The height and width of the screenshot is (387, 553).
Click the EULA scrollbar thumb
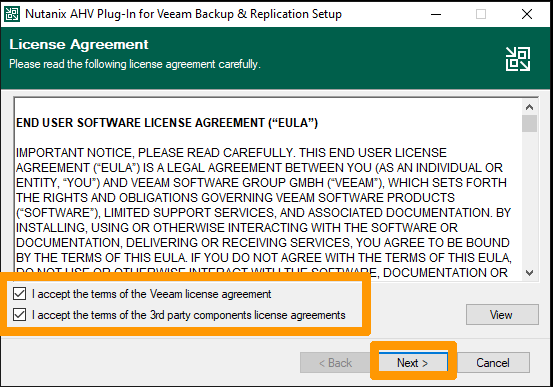click(x=529, y=123)
